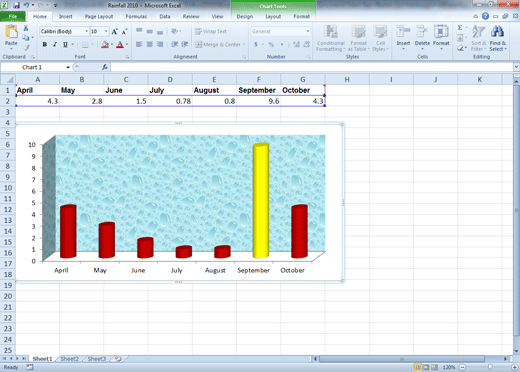Open the General number format dropdown

pyautogui.click(x=307, y=31)
